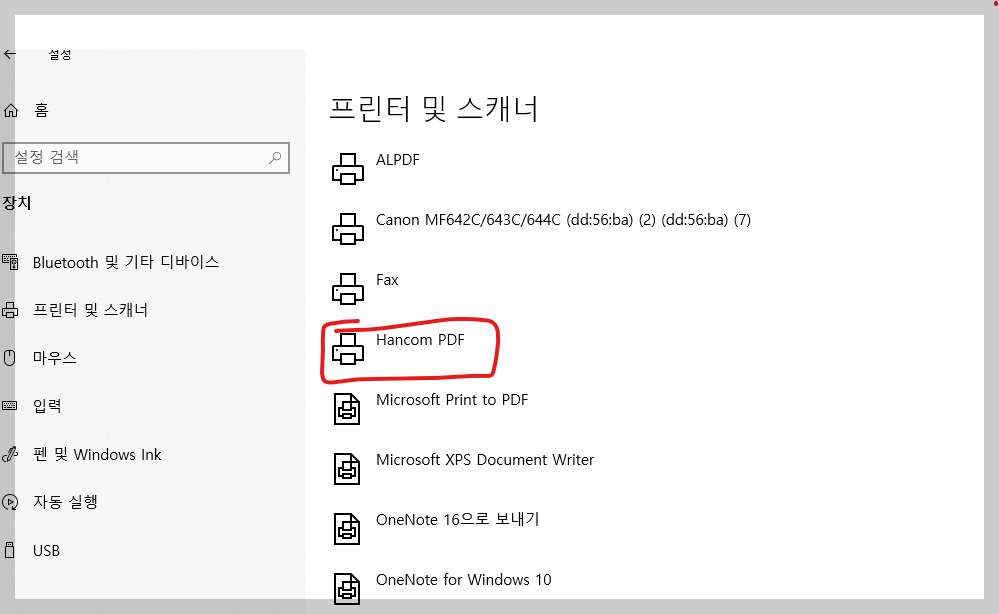Click the OneNote for Windows 10 icon
Viewport: 999px width, 614px height.
[x=347, y=589]
